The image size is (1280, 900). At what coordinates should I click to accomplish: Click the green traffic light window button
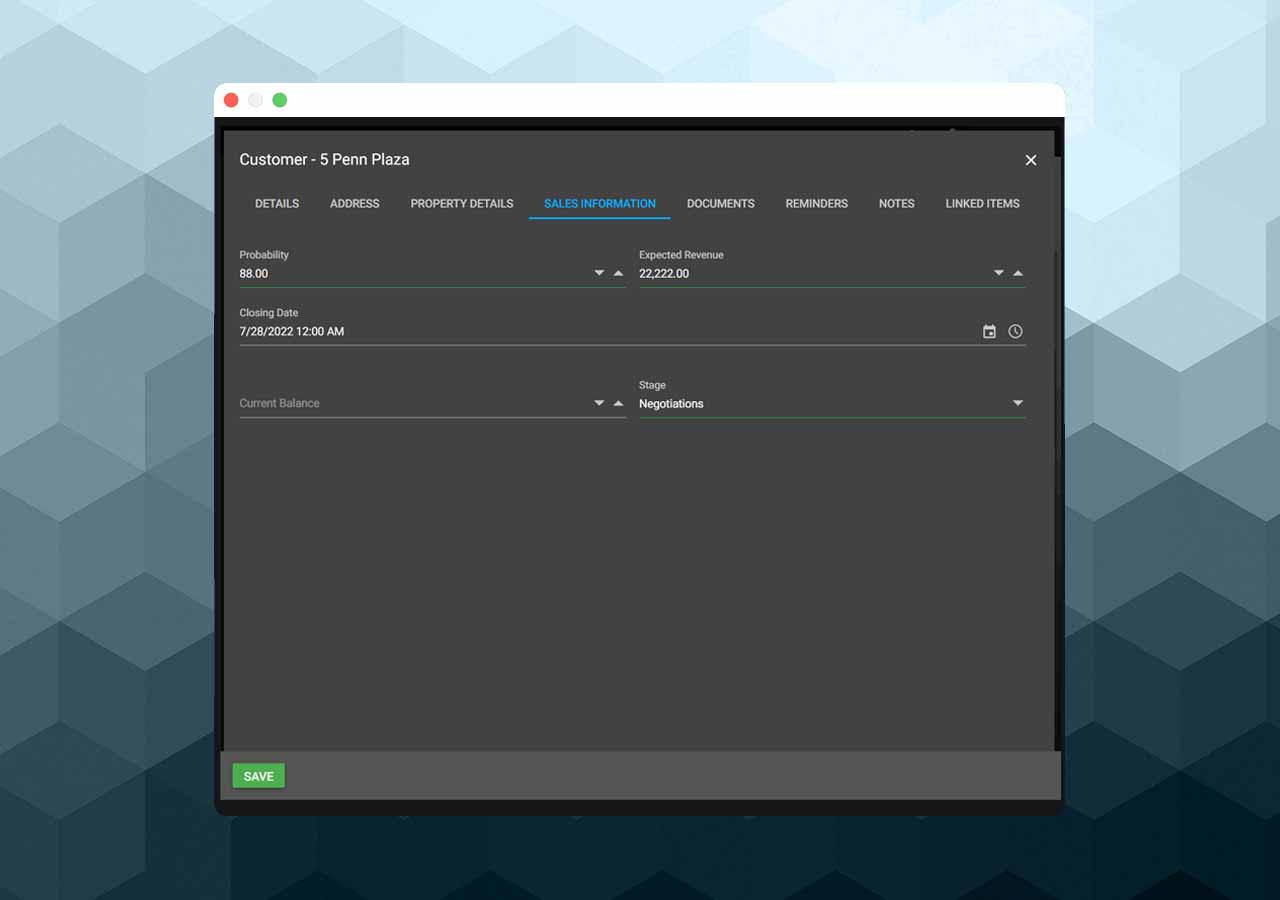pyautogui.click(x=279, y=100)
